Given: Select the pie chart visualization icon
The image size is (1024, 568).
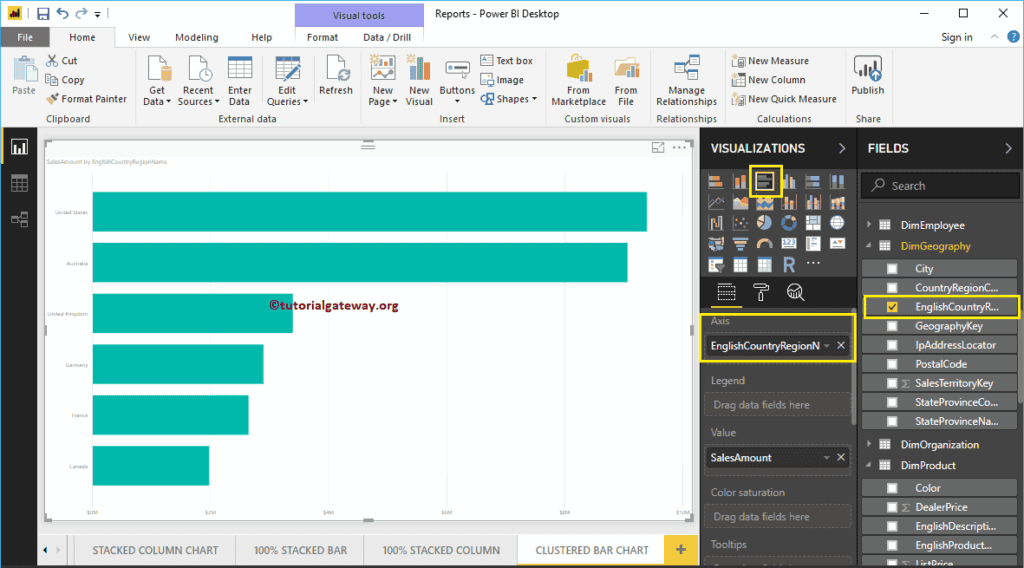Looking at the screenshot, I should click(x=764, y=223).
